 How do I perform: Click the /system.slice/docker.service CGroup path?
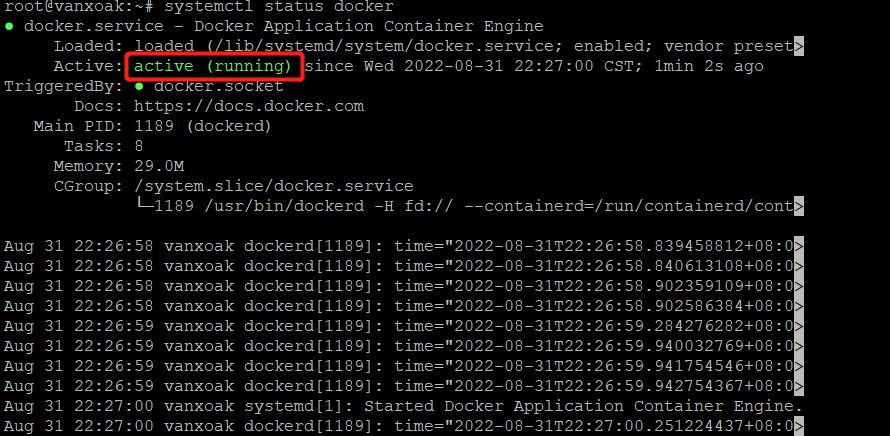(273, 186)
